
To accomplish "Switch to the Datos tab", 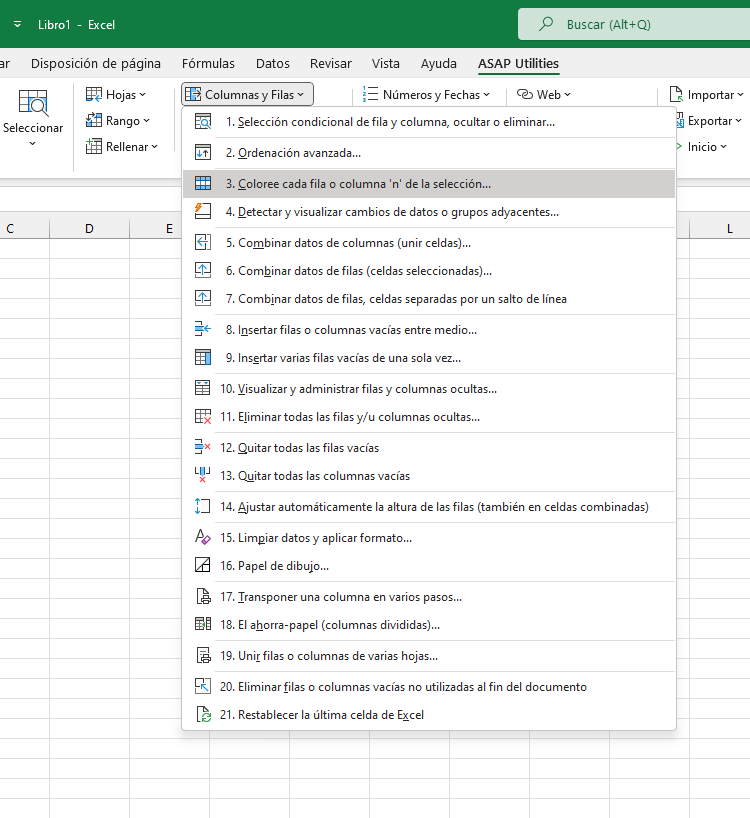I will (x=273, y=64).
